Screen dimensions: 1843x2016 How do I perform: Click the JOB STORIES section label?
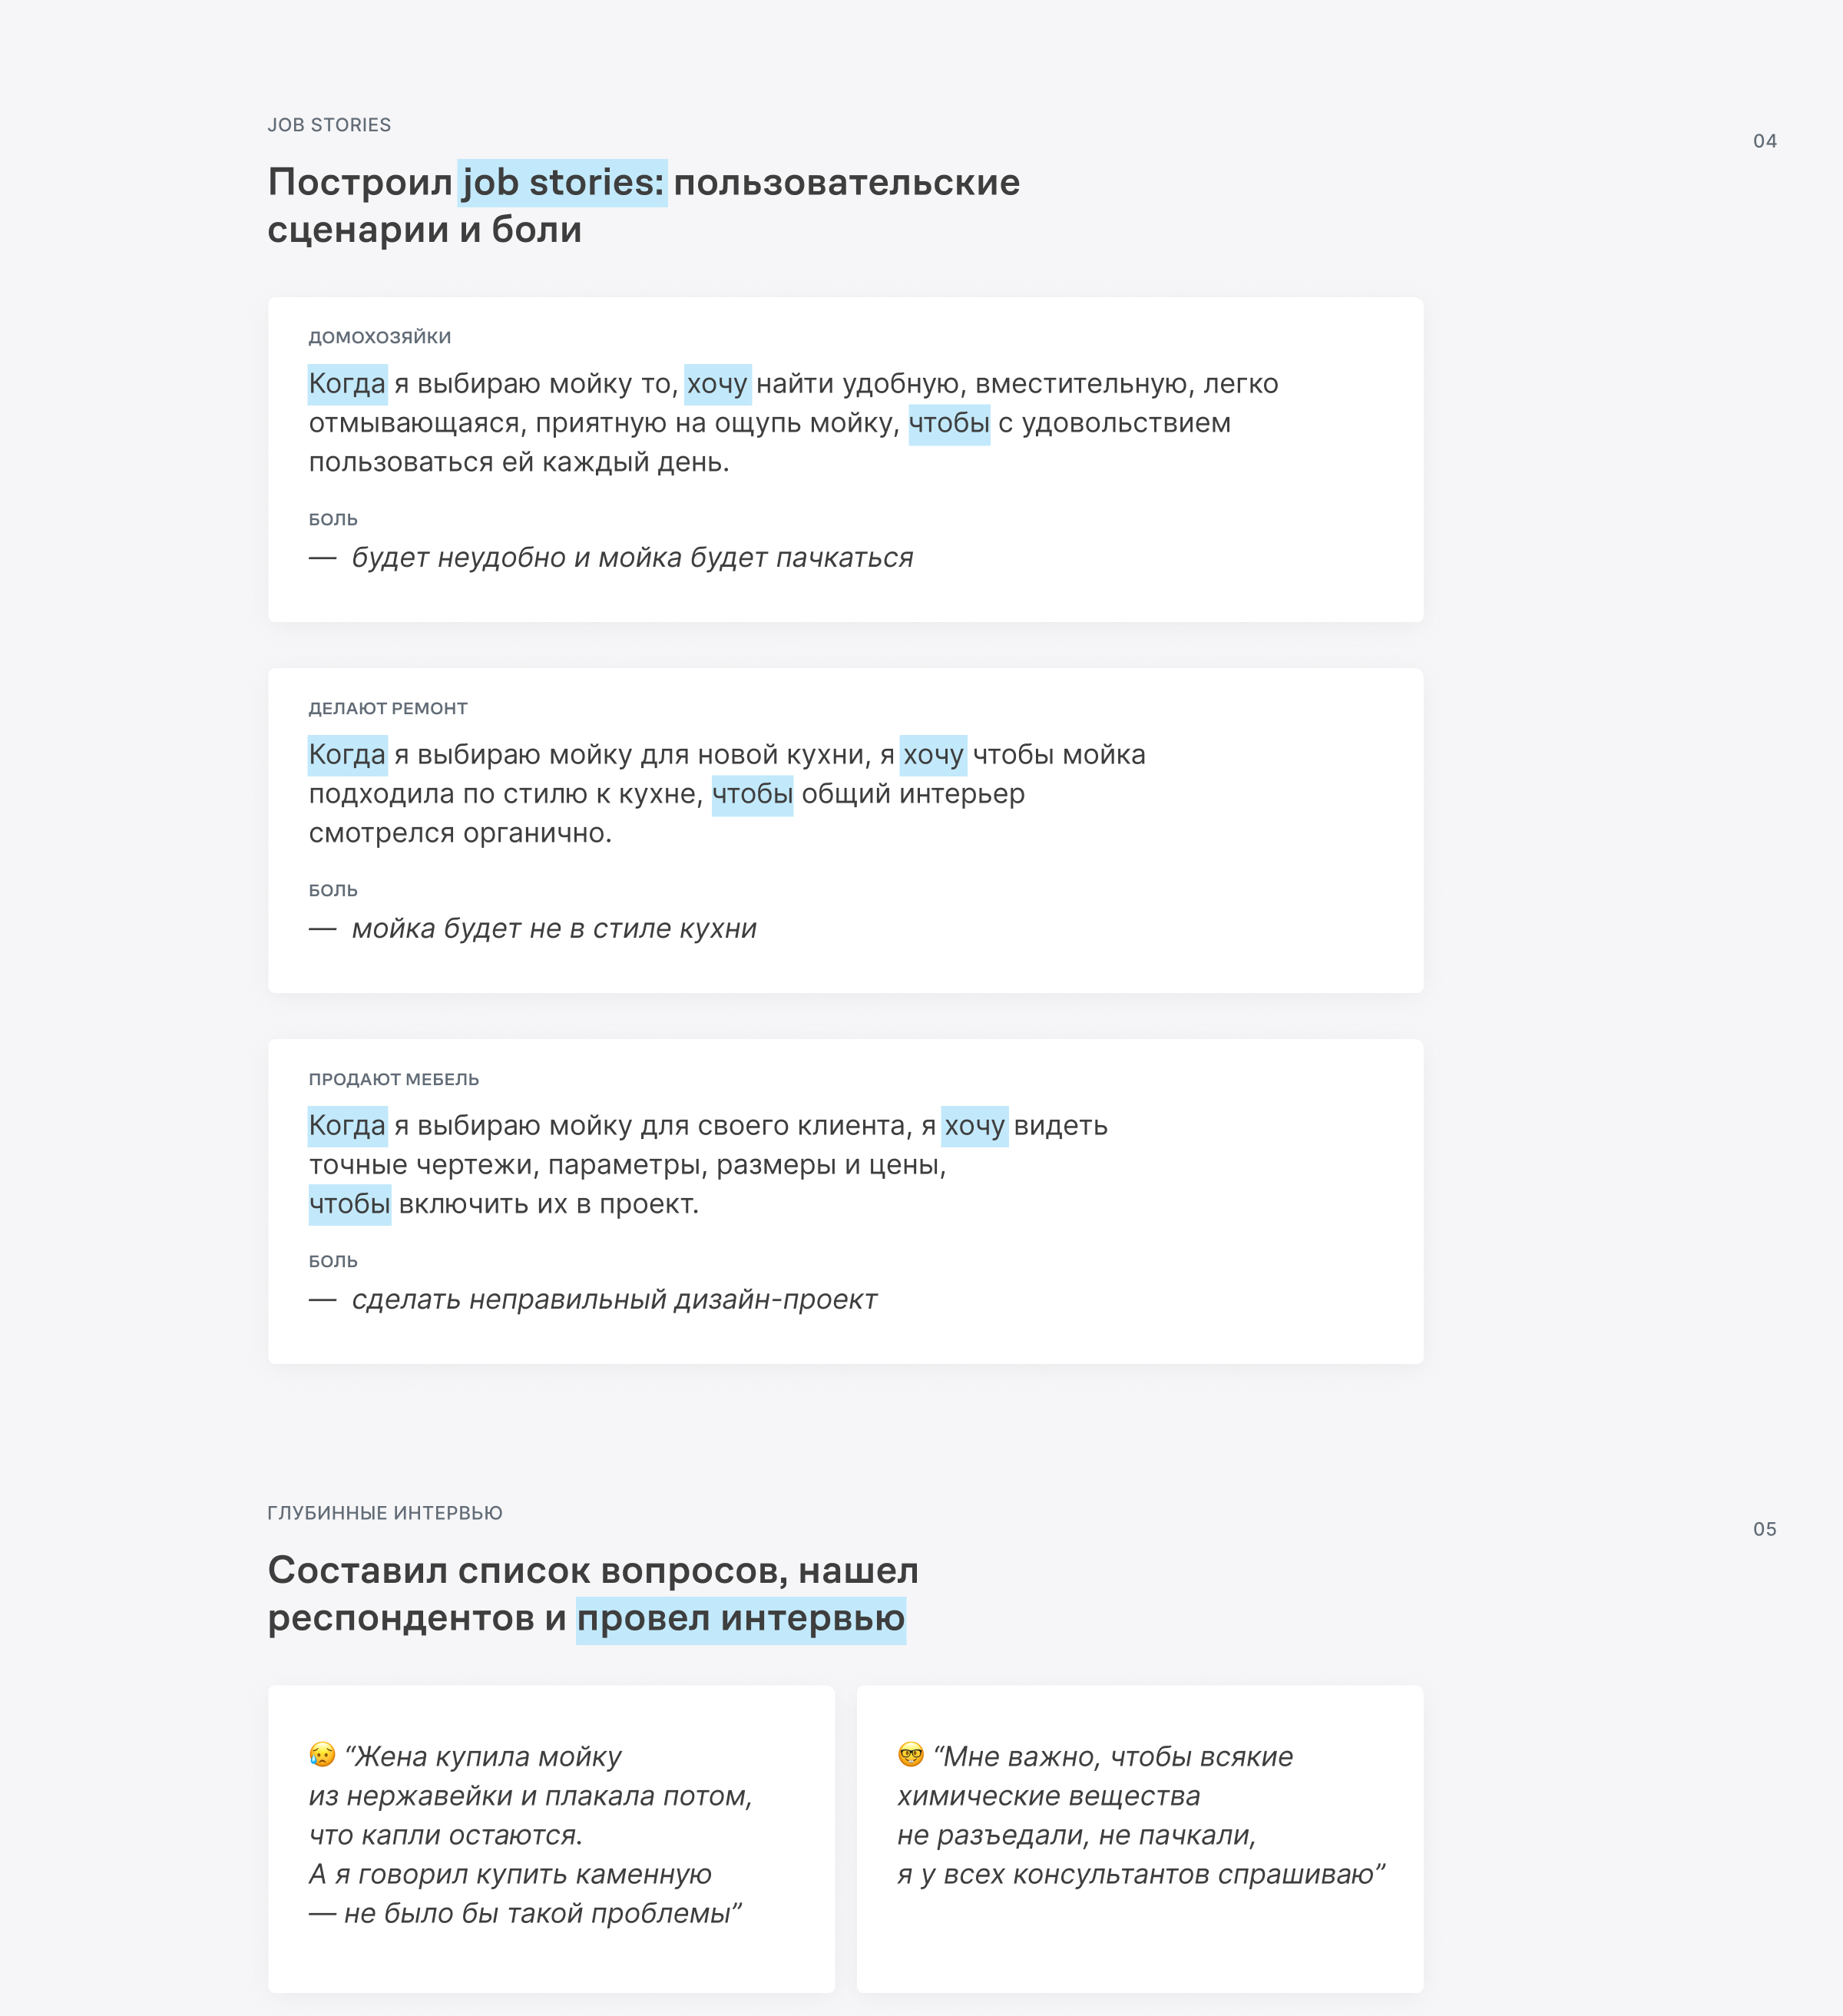pyautogui.click(x=329, y=125)
